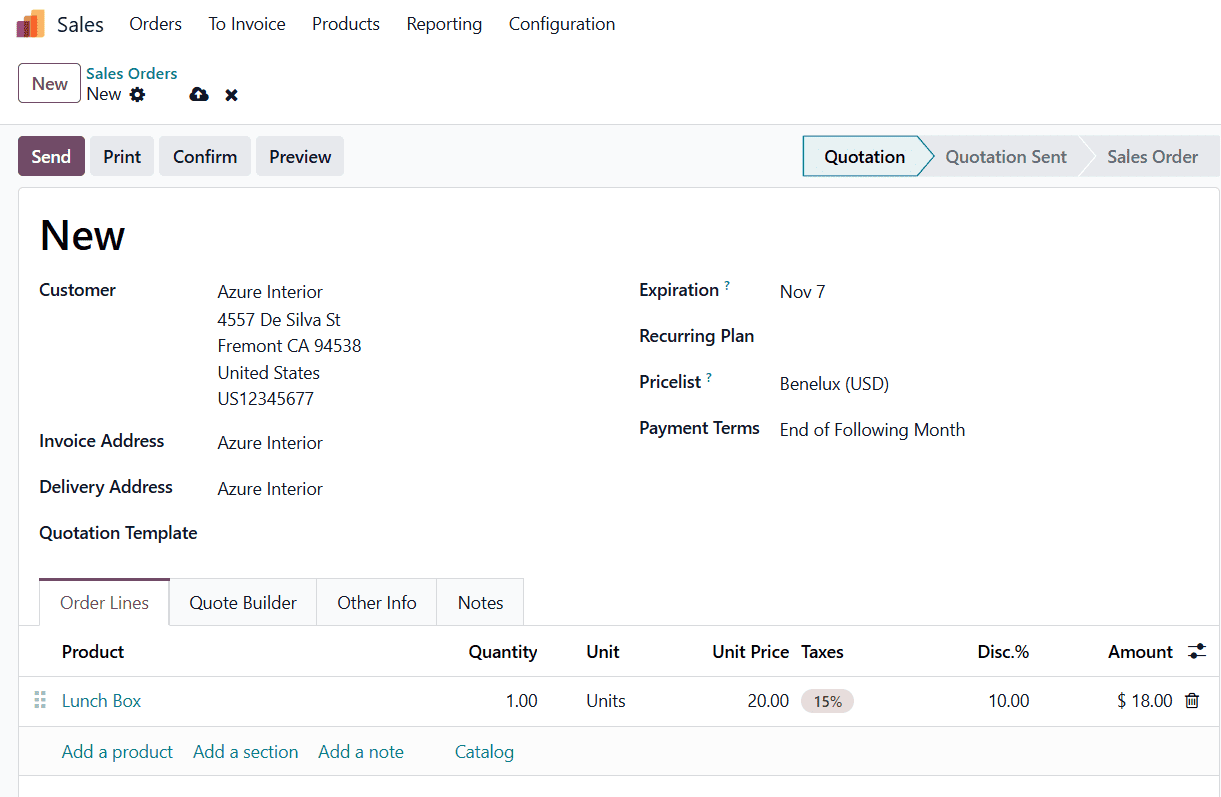This screenshot has height=797, width=1221.
Task: Save record with cloud upload icon
Action: click(x=199, y=95)
